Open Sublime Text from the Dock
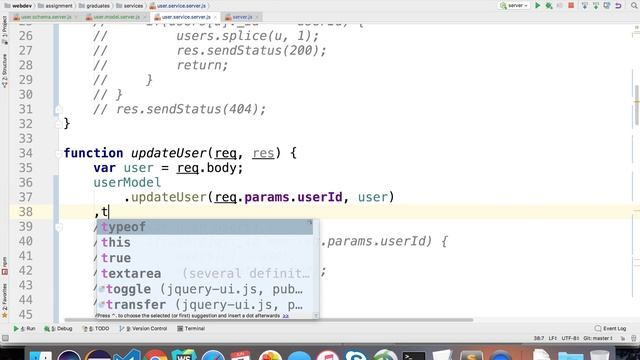Viewport: 640px width, 360px height. [471, 356]
